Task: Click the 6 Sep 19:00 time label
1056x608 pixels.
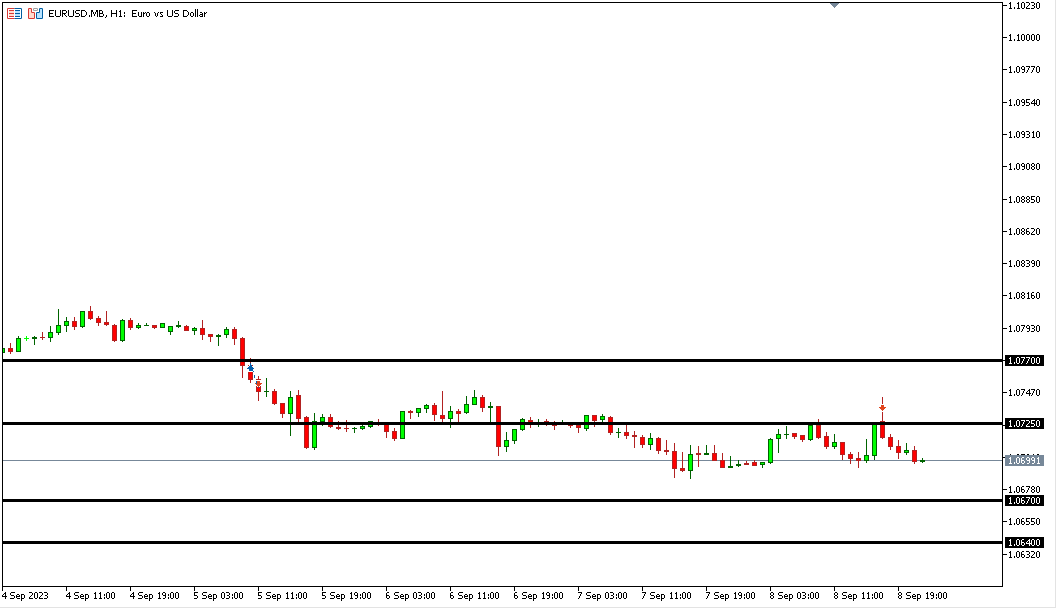Action: (x=538, y=596)
